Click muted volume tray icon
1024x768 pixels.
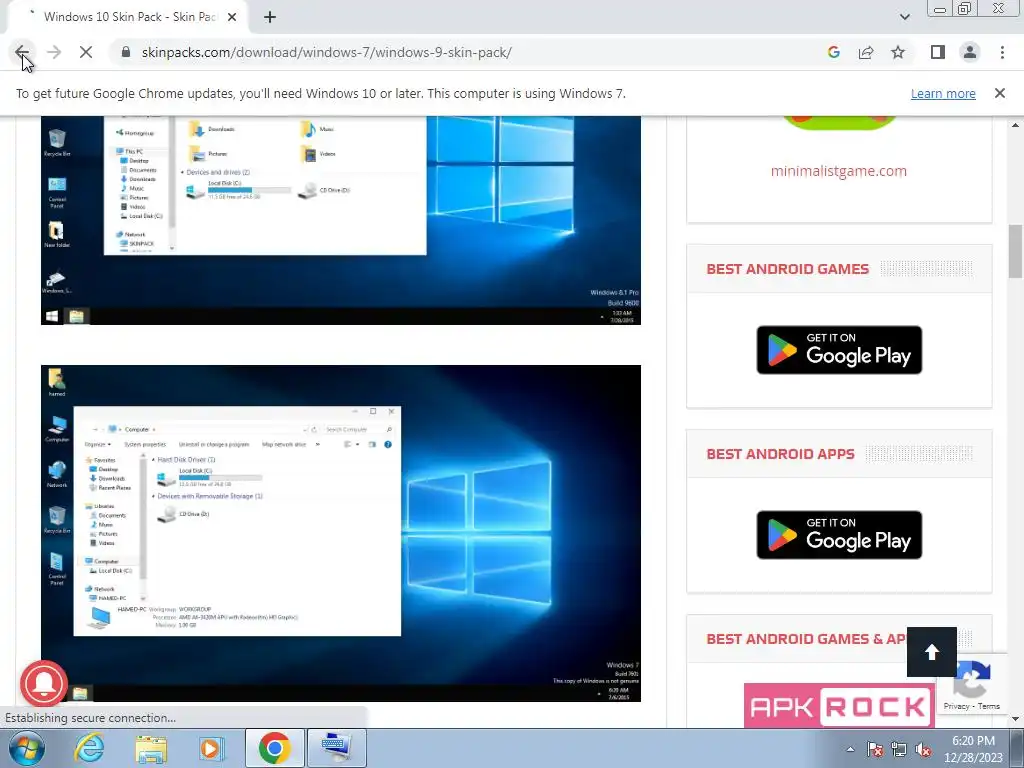[x=923, y=749]
